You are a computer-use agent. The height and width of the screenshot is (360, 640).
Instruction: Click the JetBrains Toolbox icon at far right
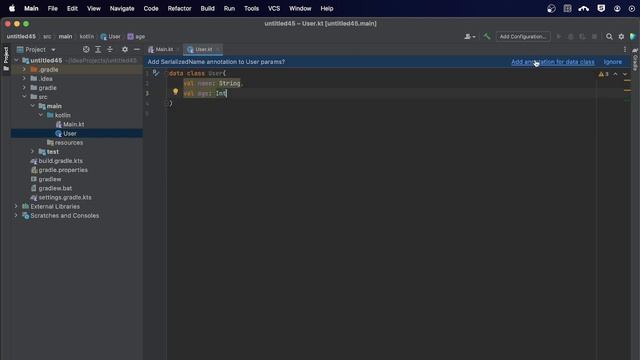[633, 37]
